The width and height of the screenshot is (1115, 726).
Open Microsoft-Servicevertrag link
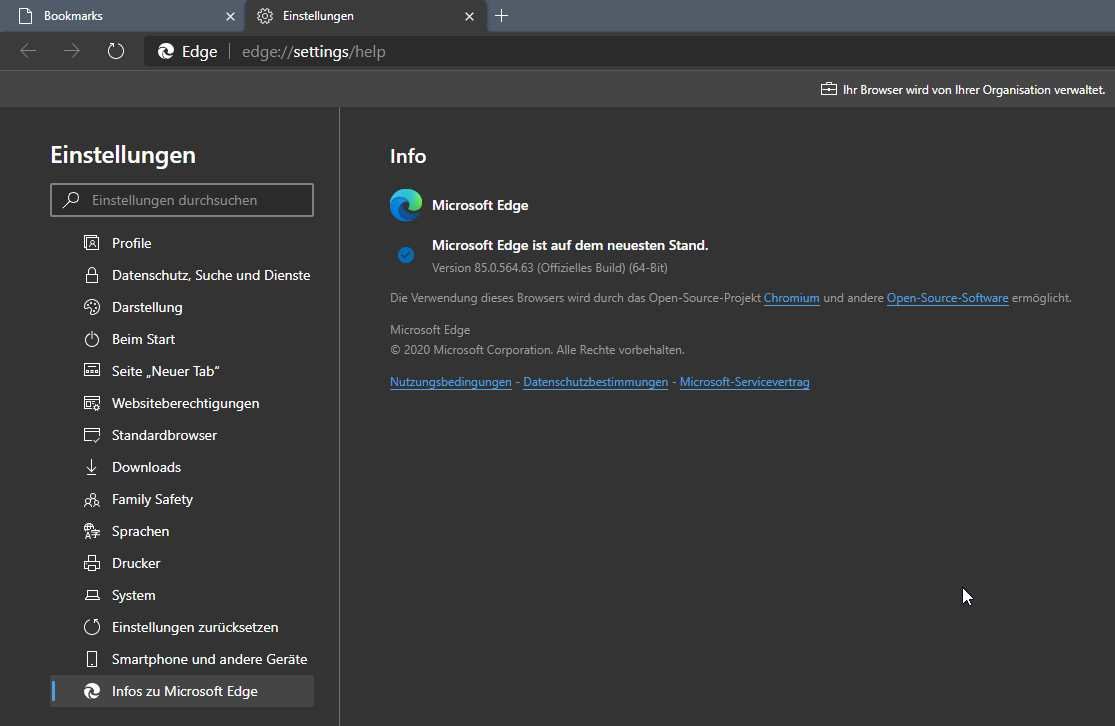(x=745, y=382)
